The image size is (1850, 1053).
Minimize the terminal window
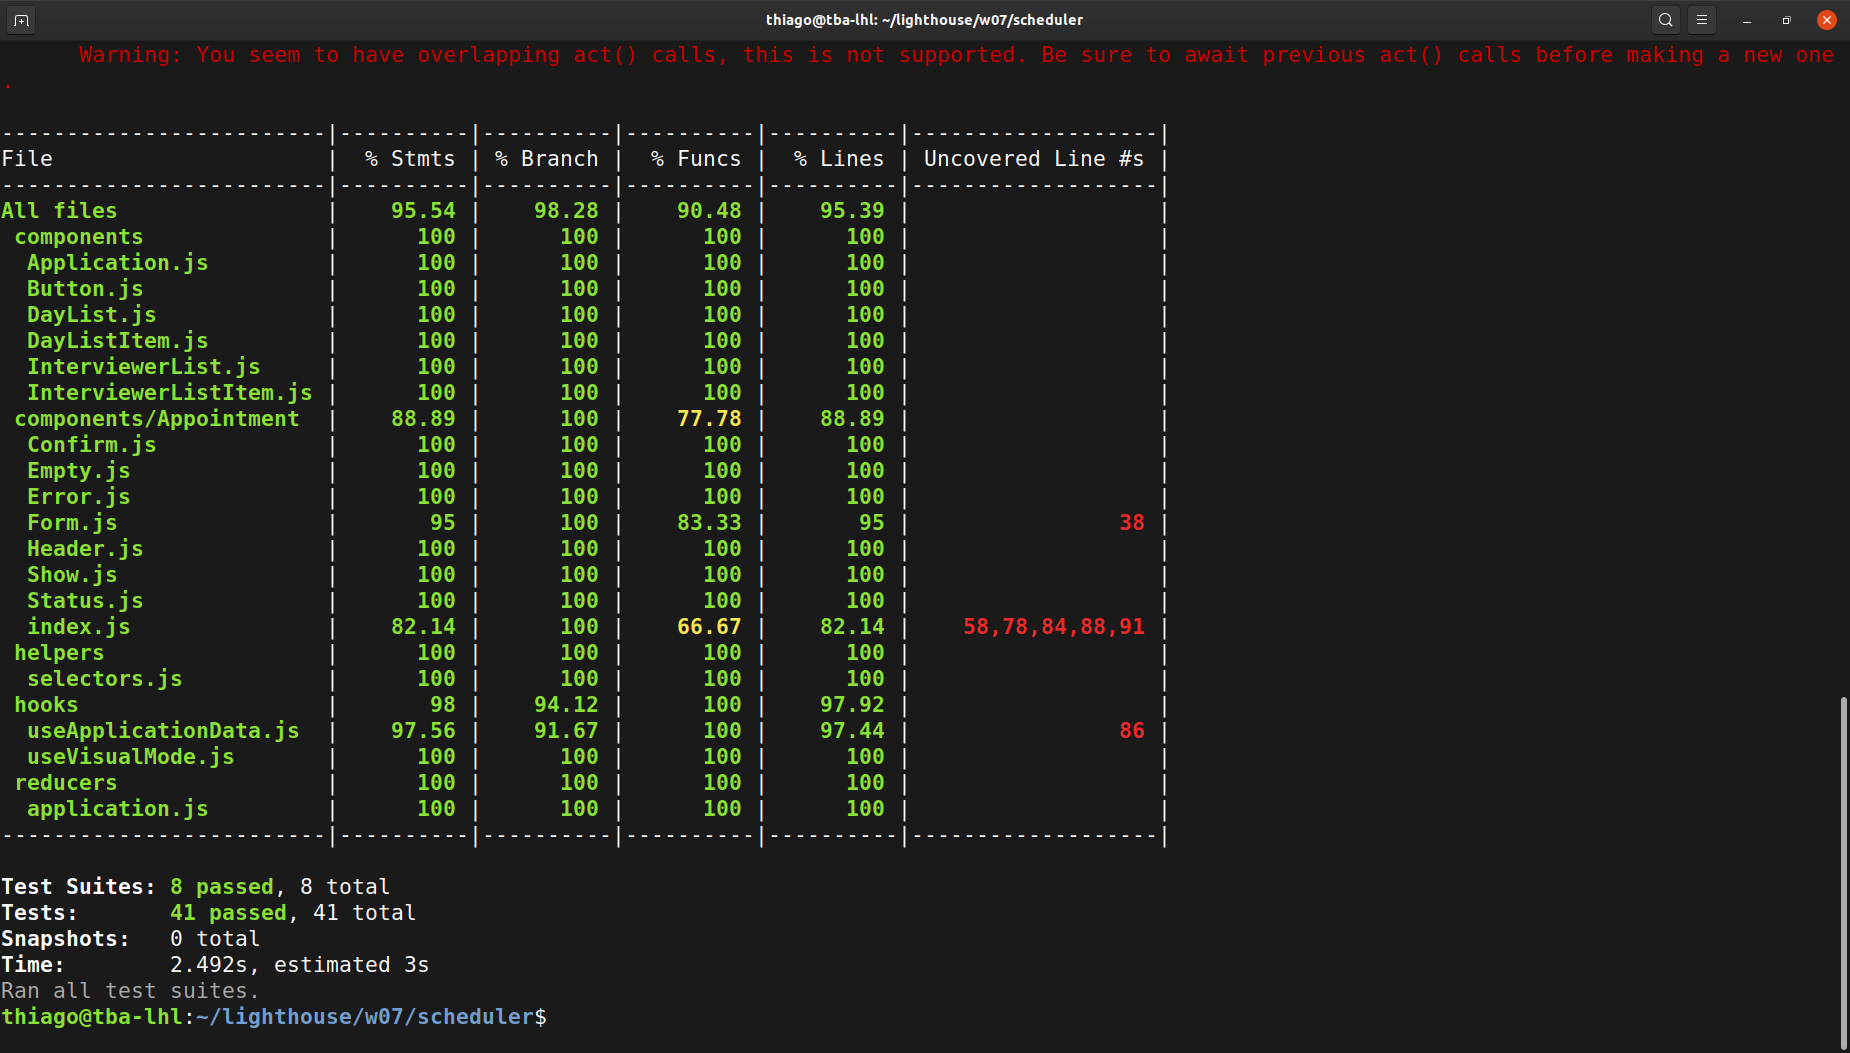pyautogui.click(x=1746, y=20)
